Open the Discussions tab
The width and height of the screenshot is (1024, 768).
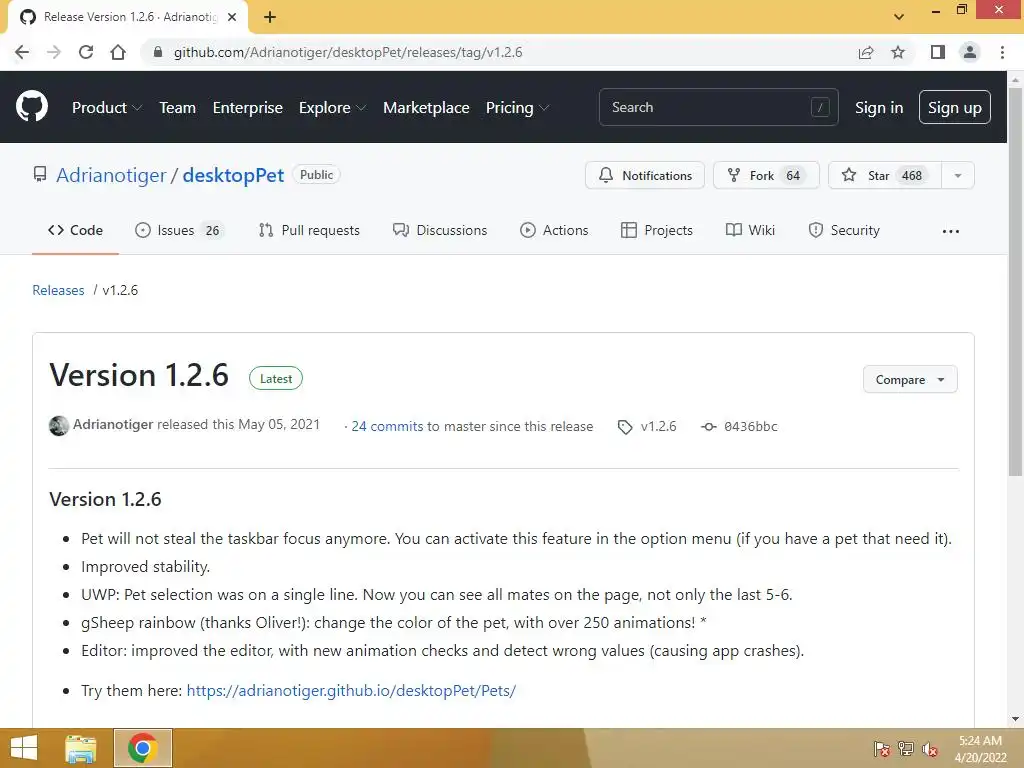(440, 231)
